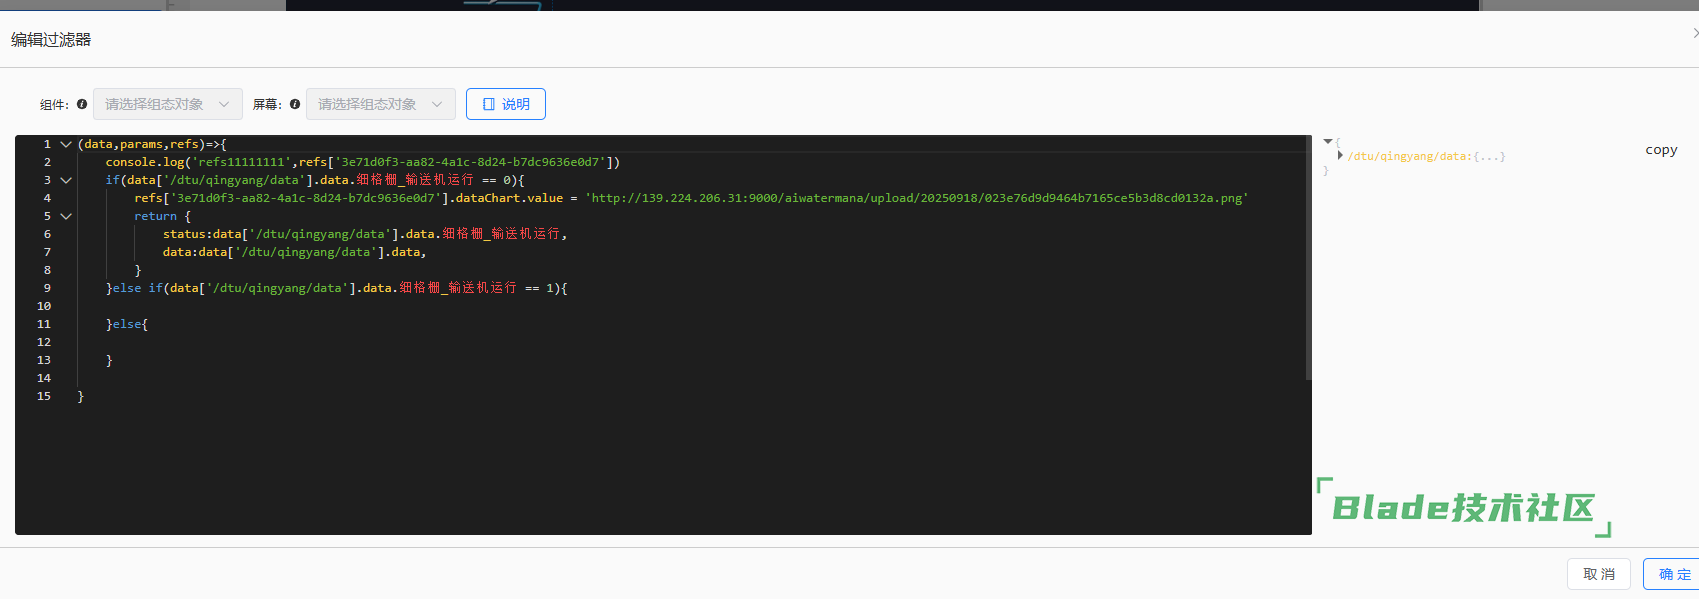Open the 组件 object dropdown

[x=167, y=104]
